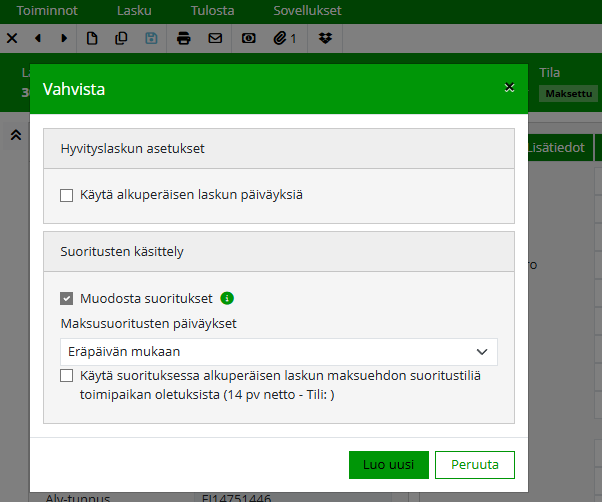Show info for Muodosta suoritukset
The width and height of the screenshot is (602, 502).
[x=227, y=298]
